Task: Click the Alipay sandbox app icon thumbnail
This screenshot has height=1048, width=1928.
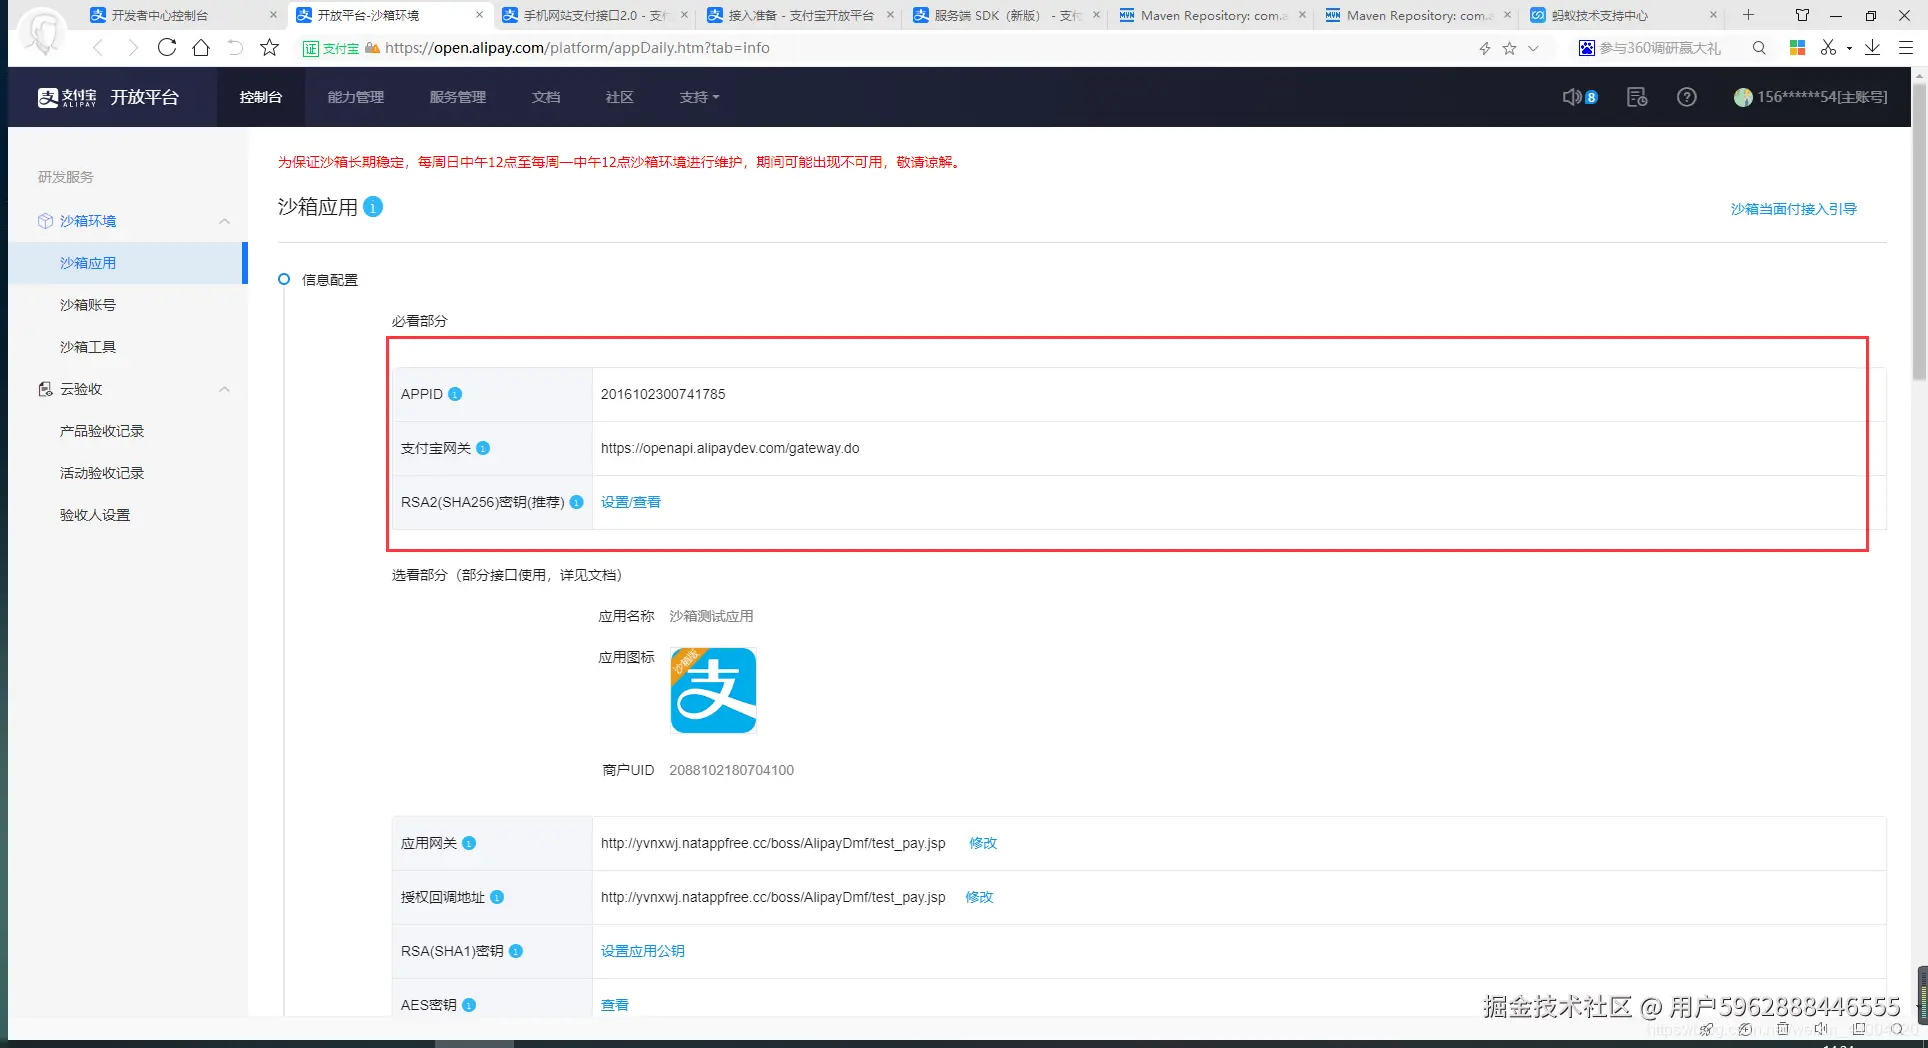Action: [712, 690]
